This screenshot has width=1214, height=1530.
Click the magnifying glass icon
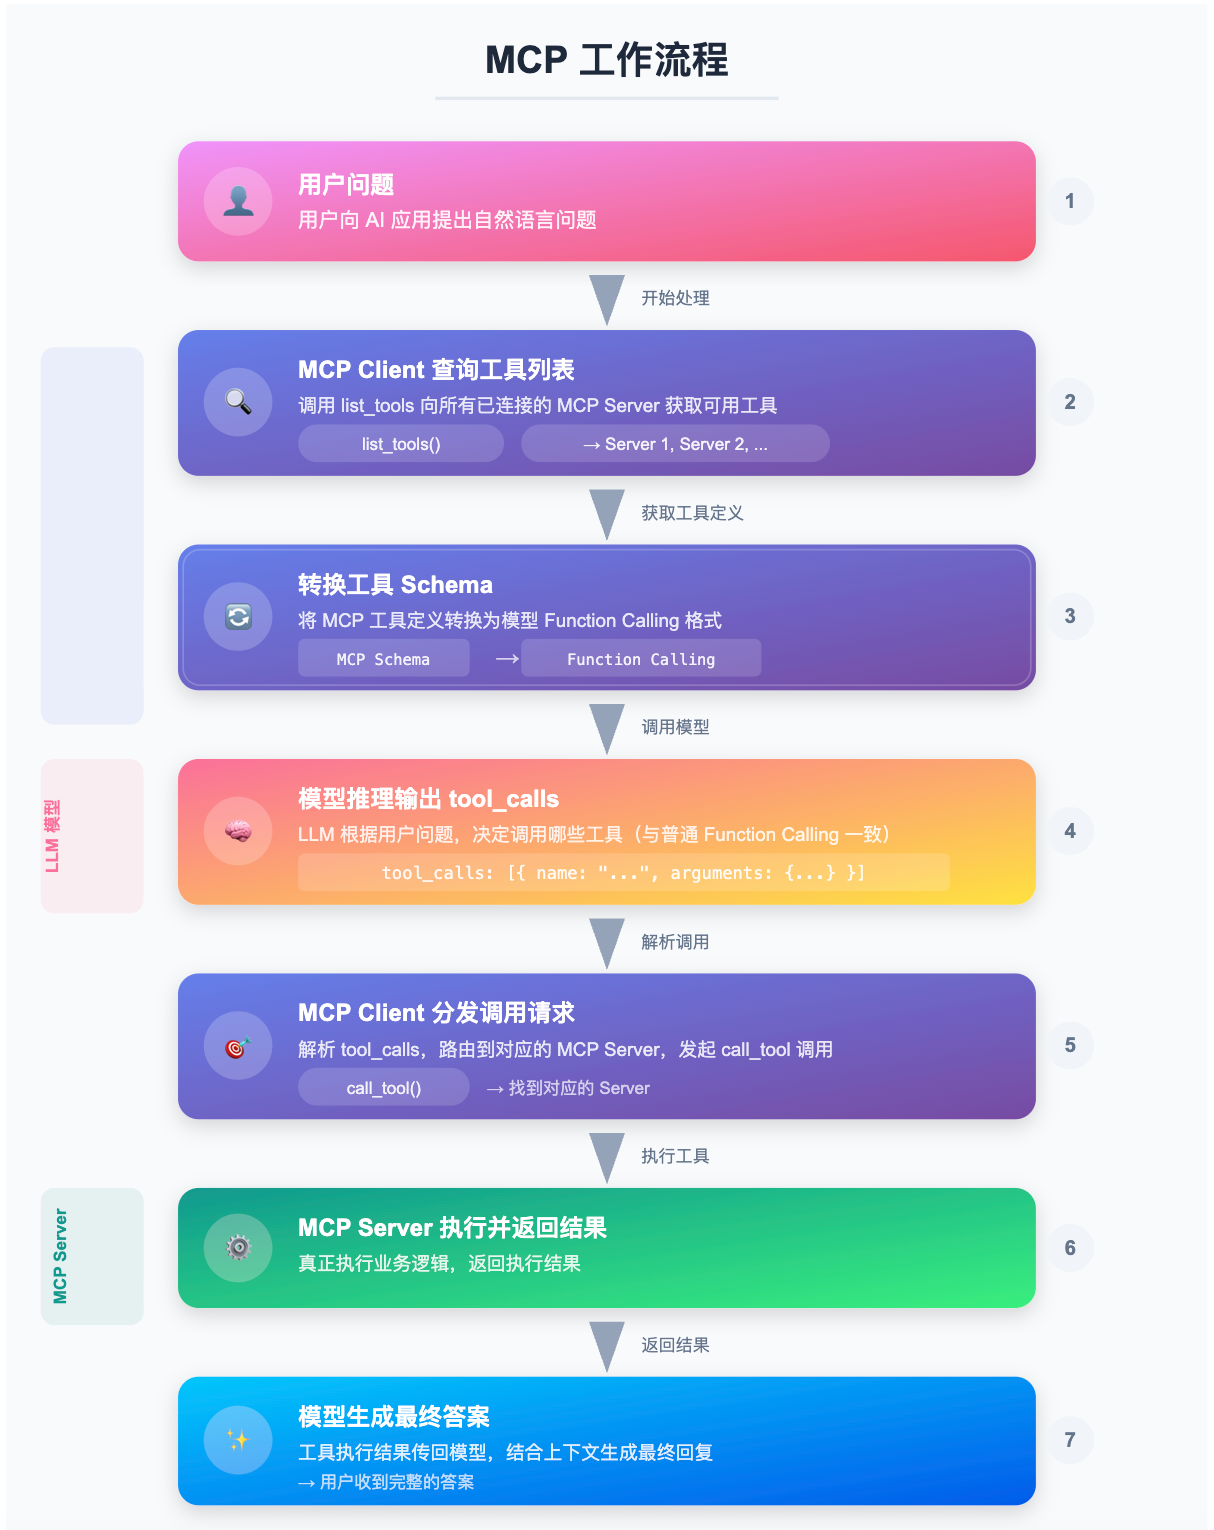pyautogui.click(x=238, y=402)
